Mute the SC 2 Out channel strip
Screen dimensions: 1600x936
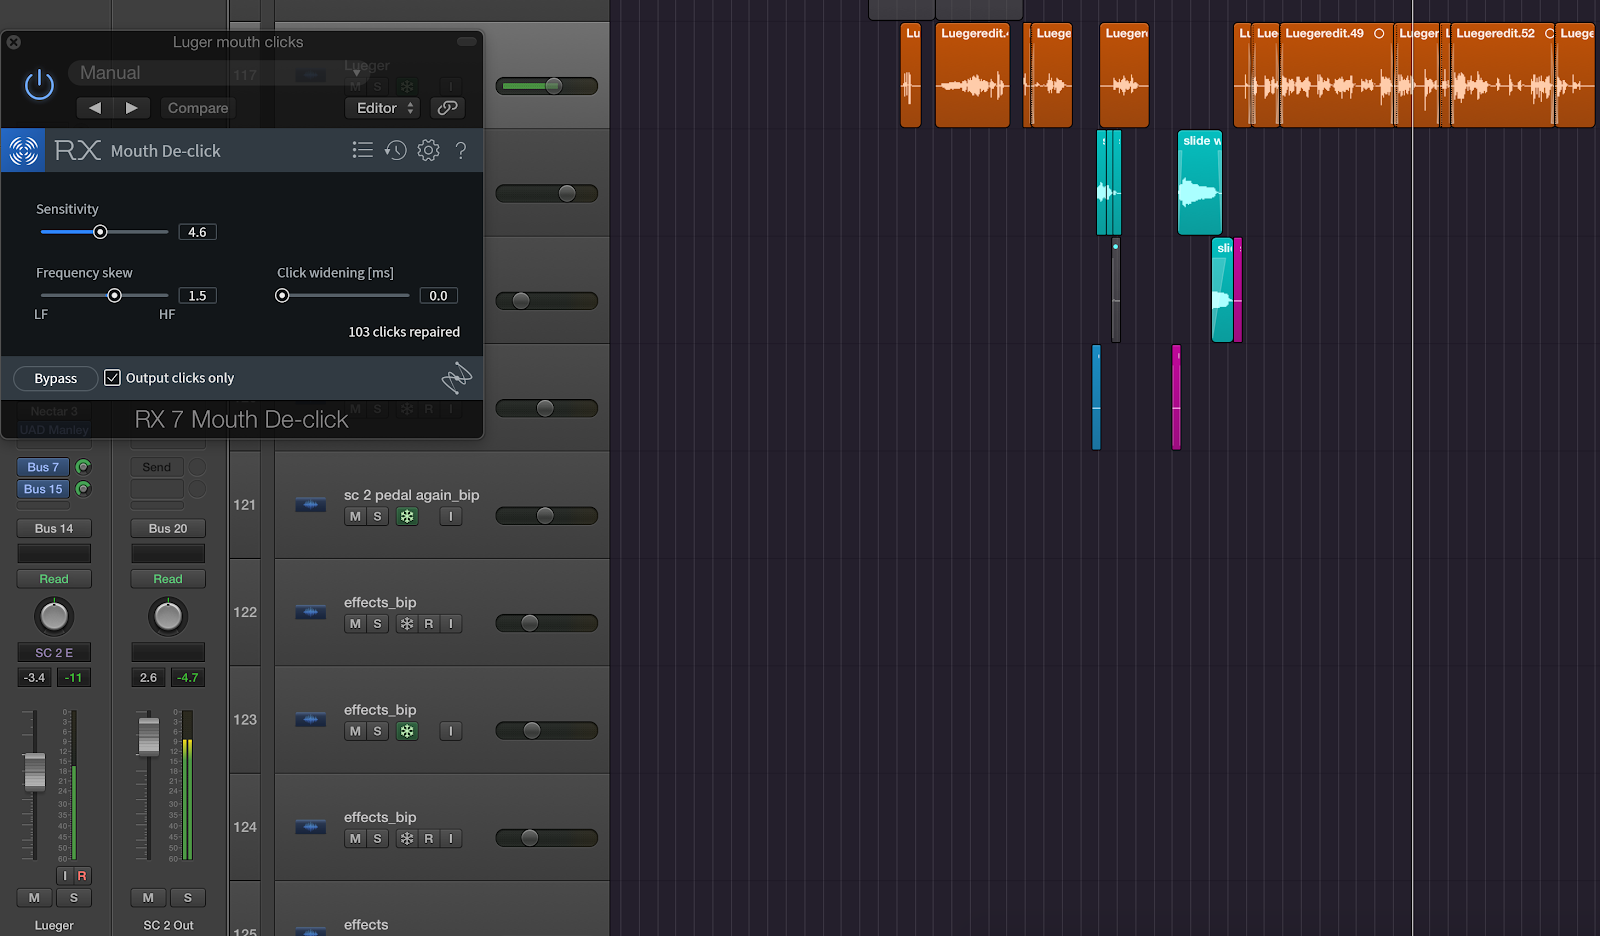click(148, 898)
